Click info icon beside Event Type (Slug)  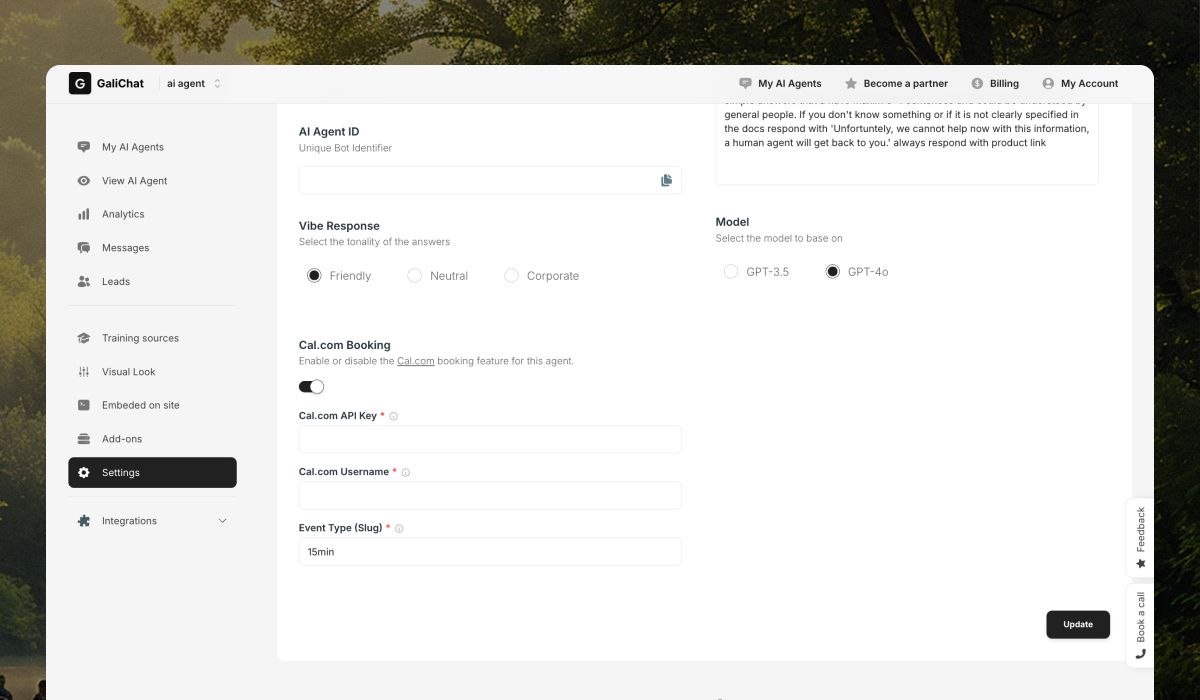tap(399, 528)
